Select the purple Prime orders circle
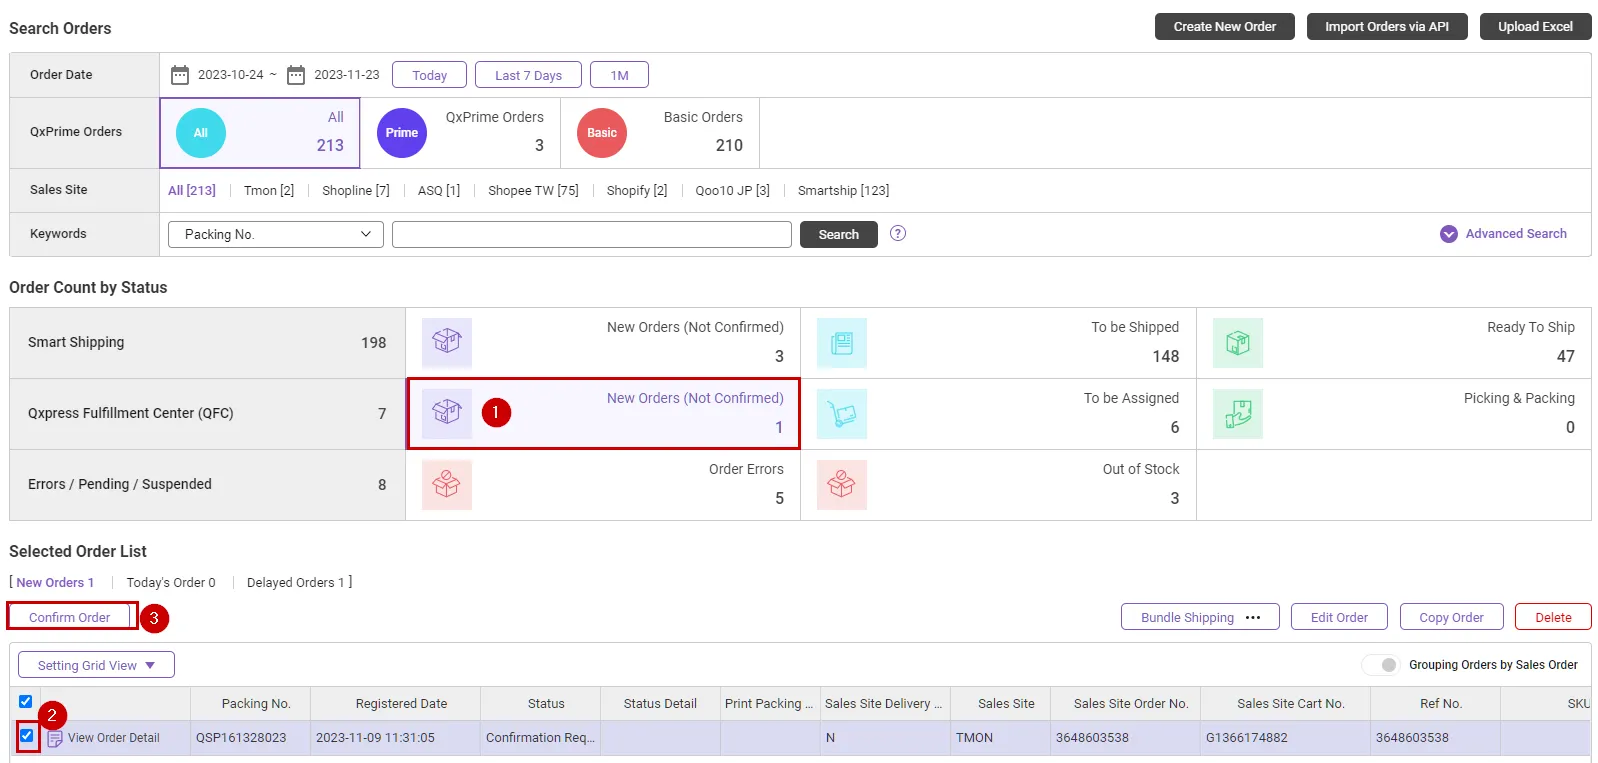Screen dimensions: 1598x763 point(402,133)
